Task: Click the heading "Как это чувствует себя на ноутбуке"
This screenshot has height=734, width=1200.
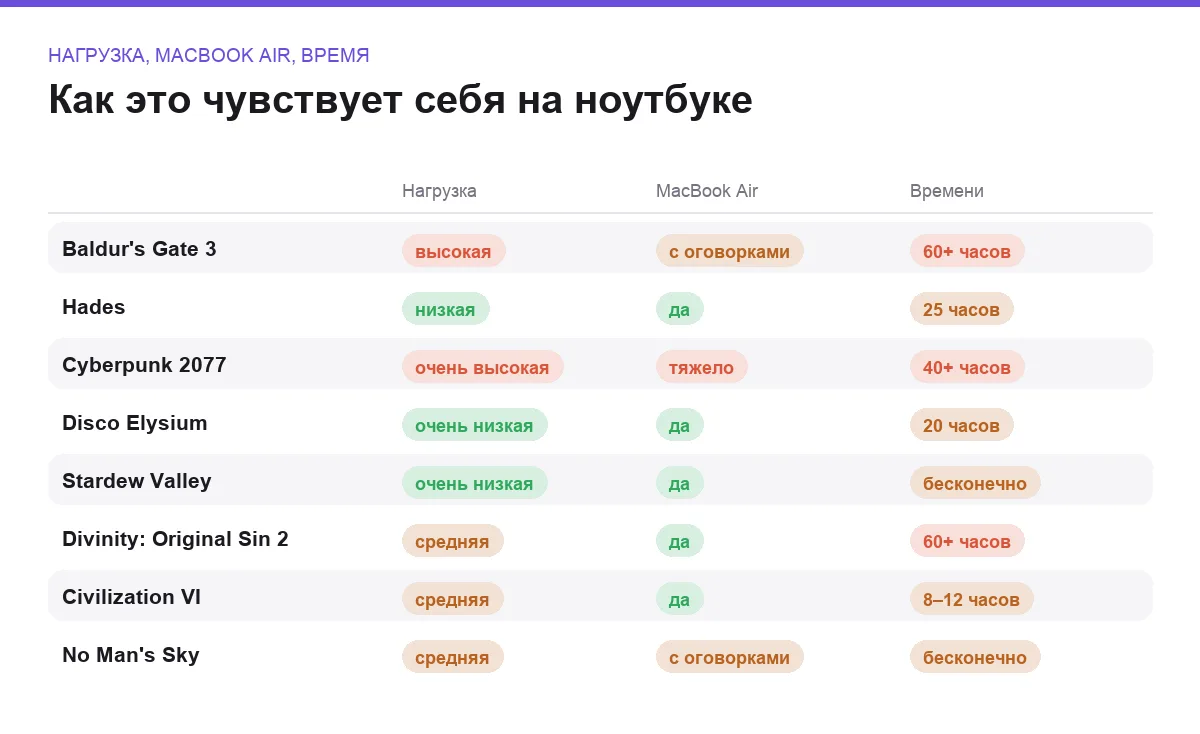Action: [x=400, y=100]
